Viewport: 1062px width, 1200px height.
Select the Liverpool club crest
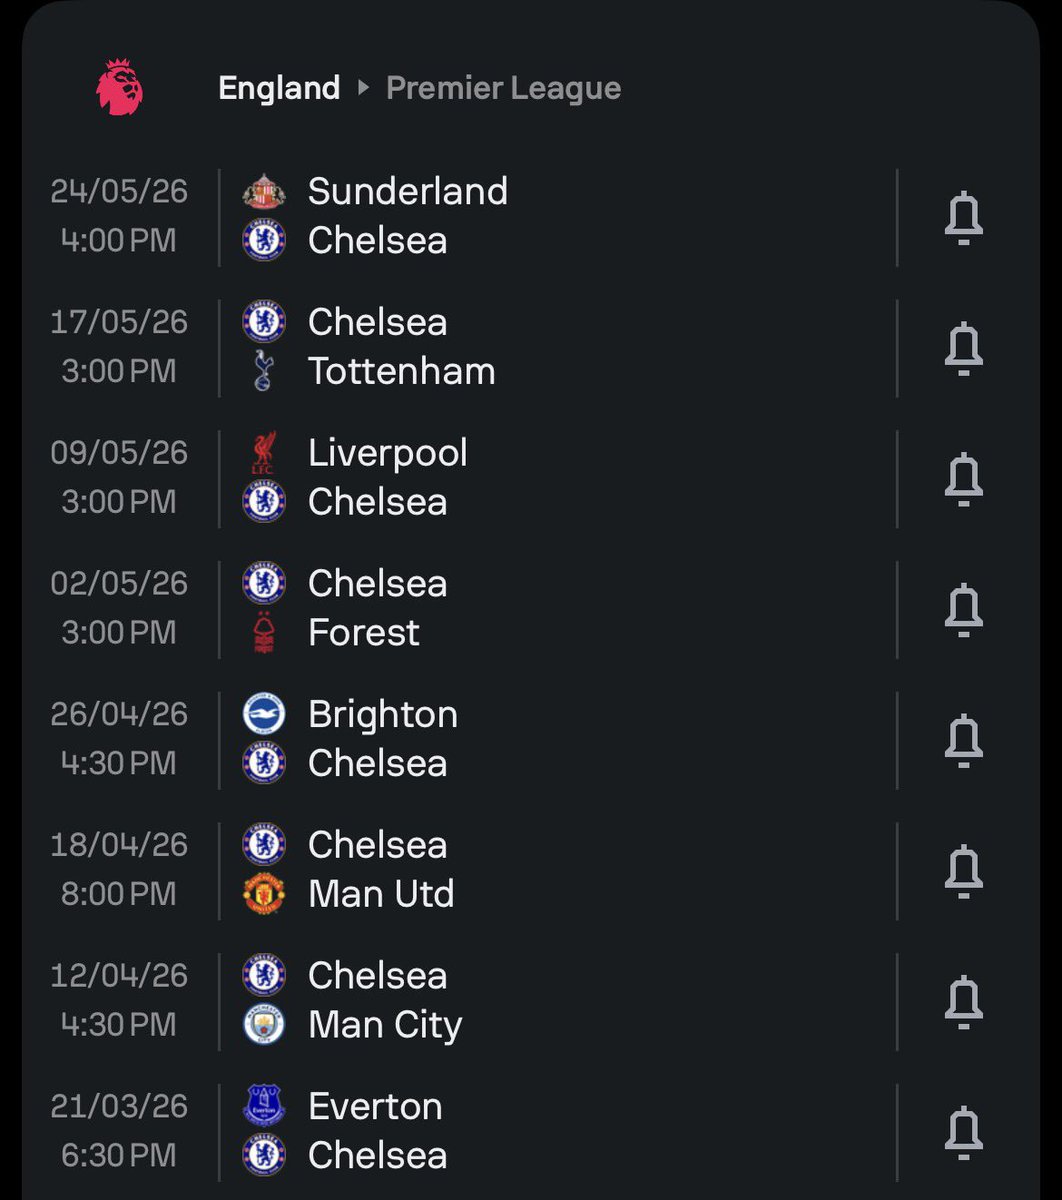pos(264,453)
